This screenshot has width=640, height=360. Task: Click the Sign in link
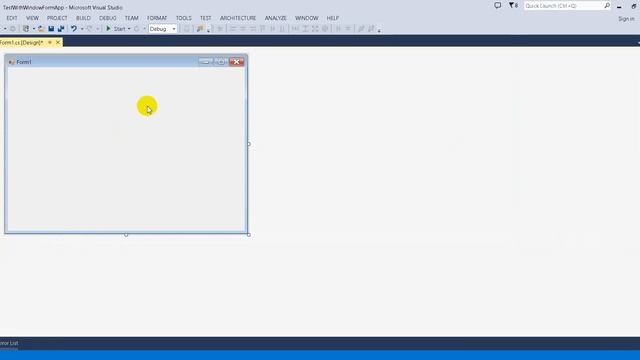[626, 19]
